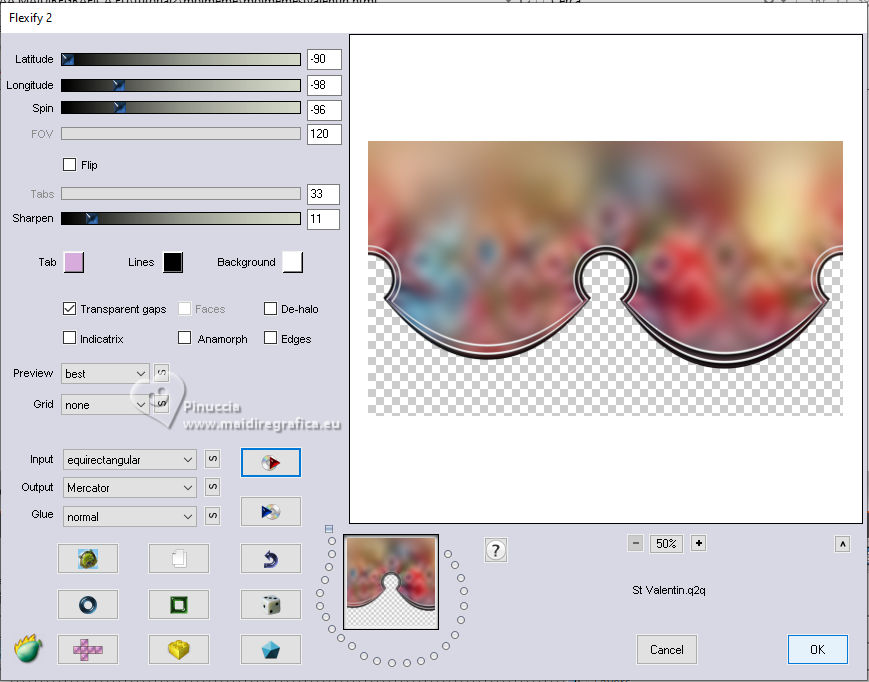Viewport: 869px width, 682px height.
Task: Click the Sharpen value field
Action: [323, 219]
